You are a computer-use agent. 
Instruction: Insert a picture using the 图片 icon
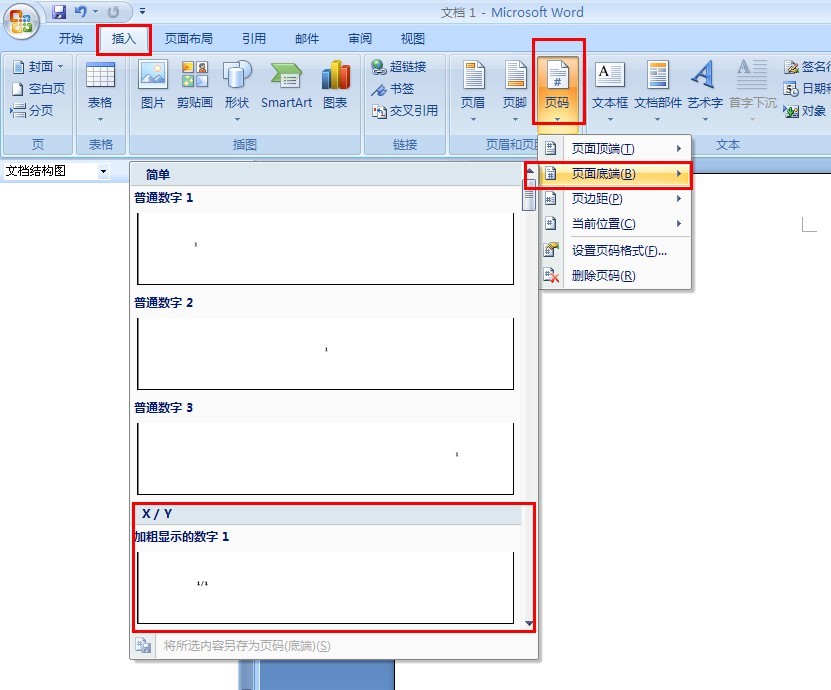[152, 88]
